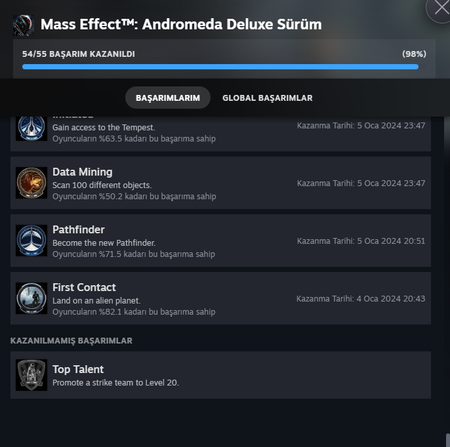
Task: Click the Pathfinder achievement badge icon
Action: pos(31,241)
